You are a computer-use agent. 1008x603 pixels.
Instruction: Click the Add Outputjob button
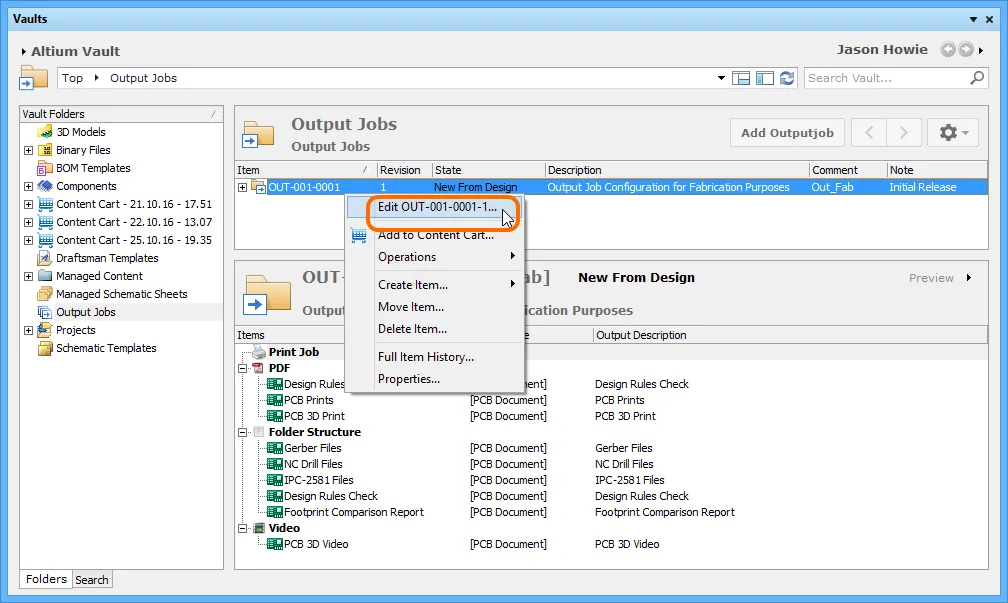point(787,133)
